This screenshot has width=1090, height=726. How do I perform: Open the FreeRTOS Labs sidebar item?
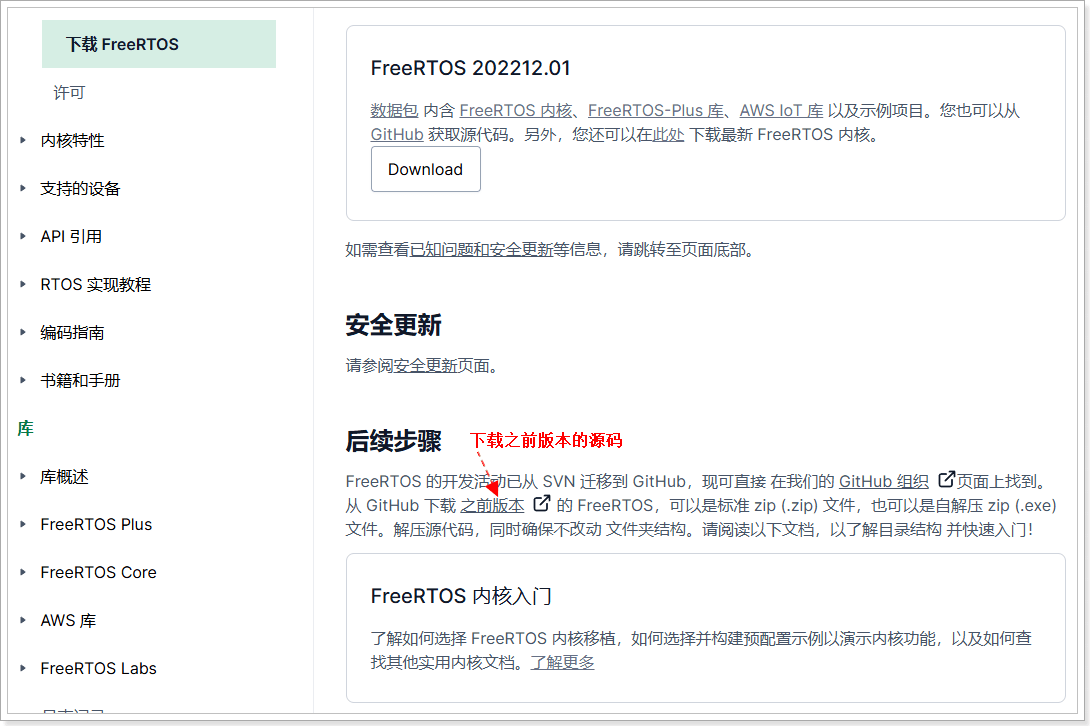coord(98,668)
